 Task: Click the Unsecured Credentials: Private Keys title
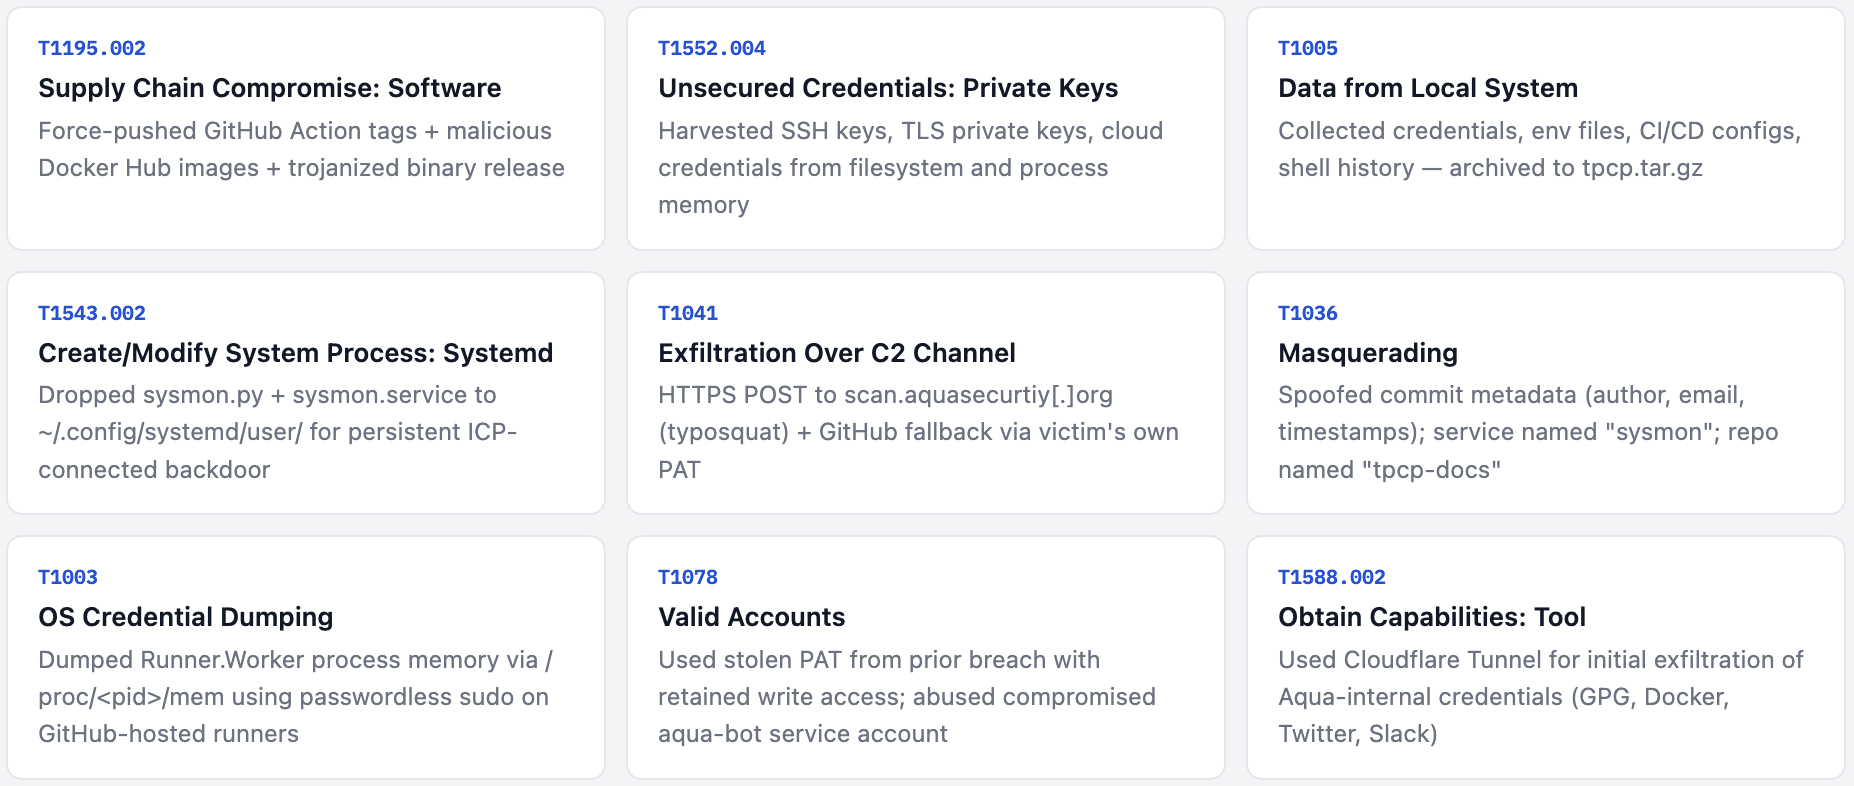(888, 88)
